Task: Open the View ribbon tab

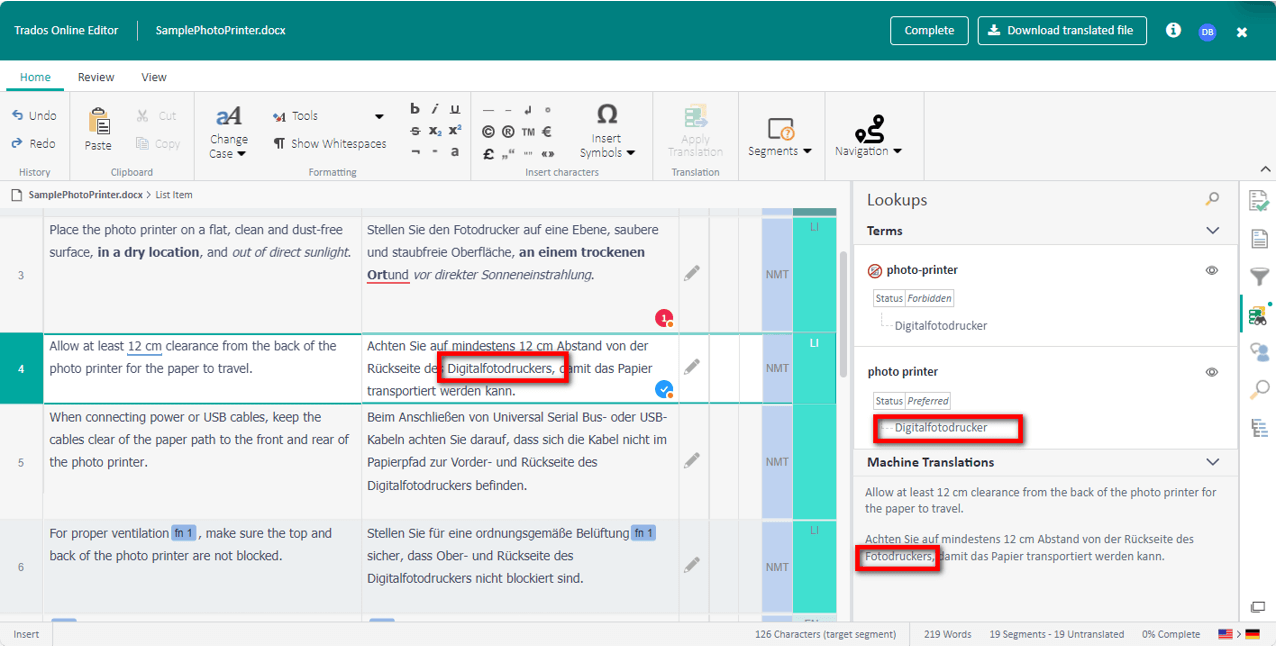Action: [154, 77]
